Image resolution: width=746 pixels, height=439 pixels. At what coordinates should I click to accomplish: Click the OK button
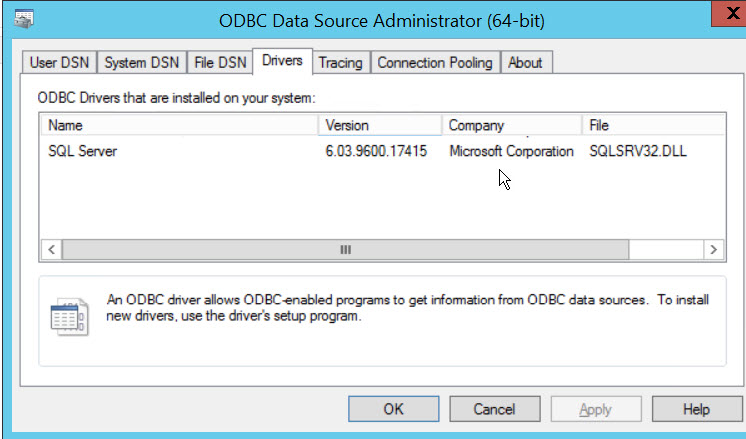tap(393, 409)
